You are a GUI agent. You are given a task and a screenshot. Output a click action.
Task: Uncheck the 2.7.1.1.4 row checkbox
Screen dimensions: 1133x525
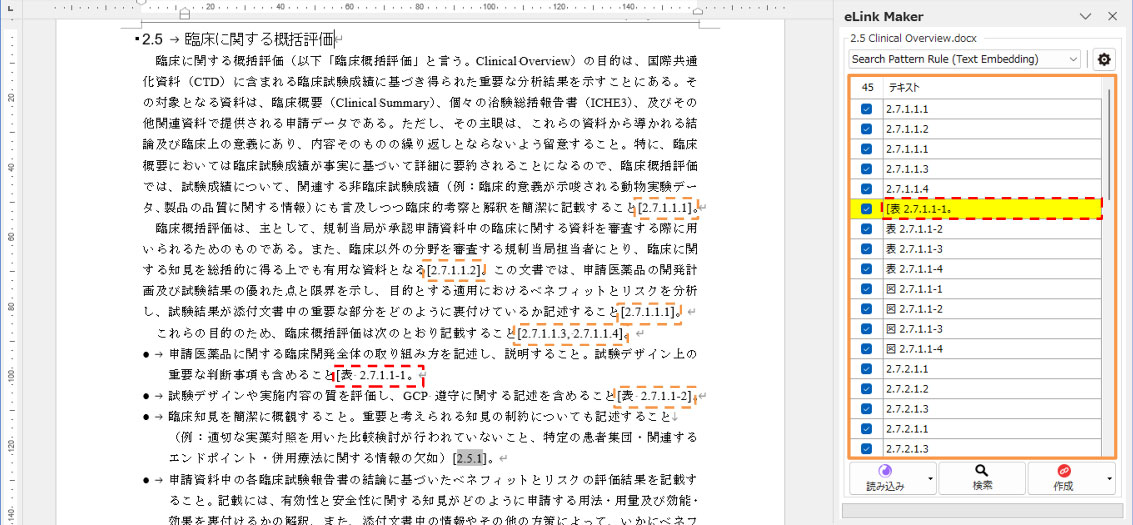[x=866, y=189]
